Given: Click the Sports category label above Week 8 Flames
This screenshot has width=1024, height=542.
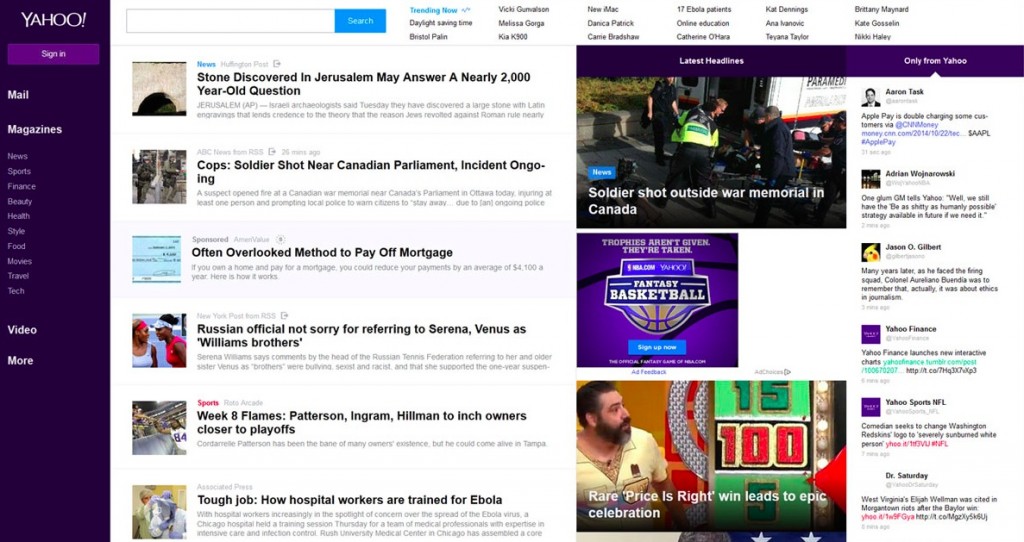Looking at the screenshot, I should point(208,403).
